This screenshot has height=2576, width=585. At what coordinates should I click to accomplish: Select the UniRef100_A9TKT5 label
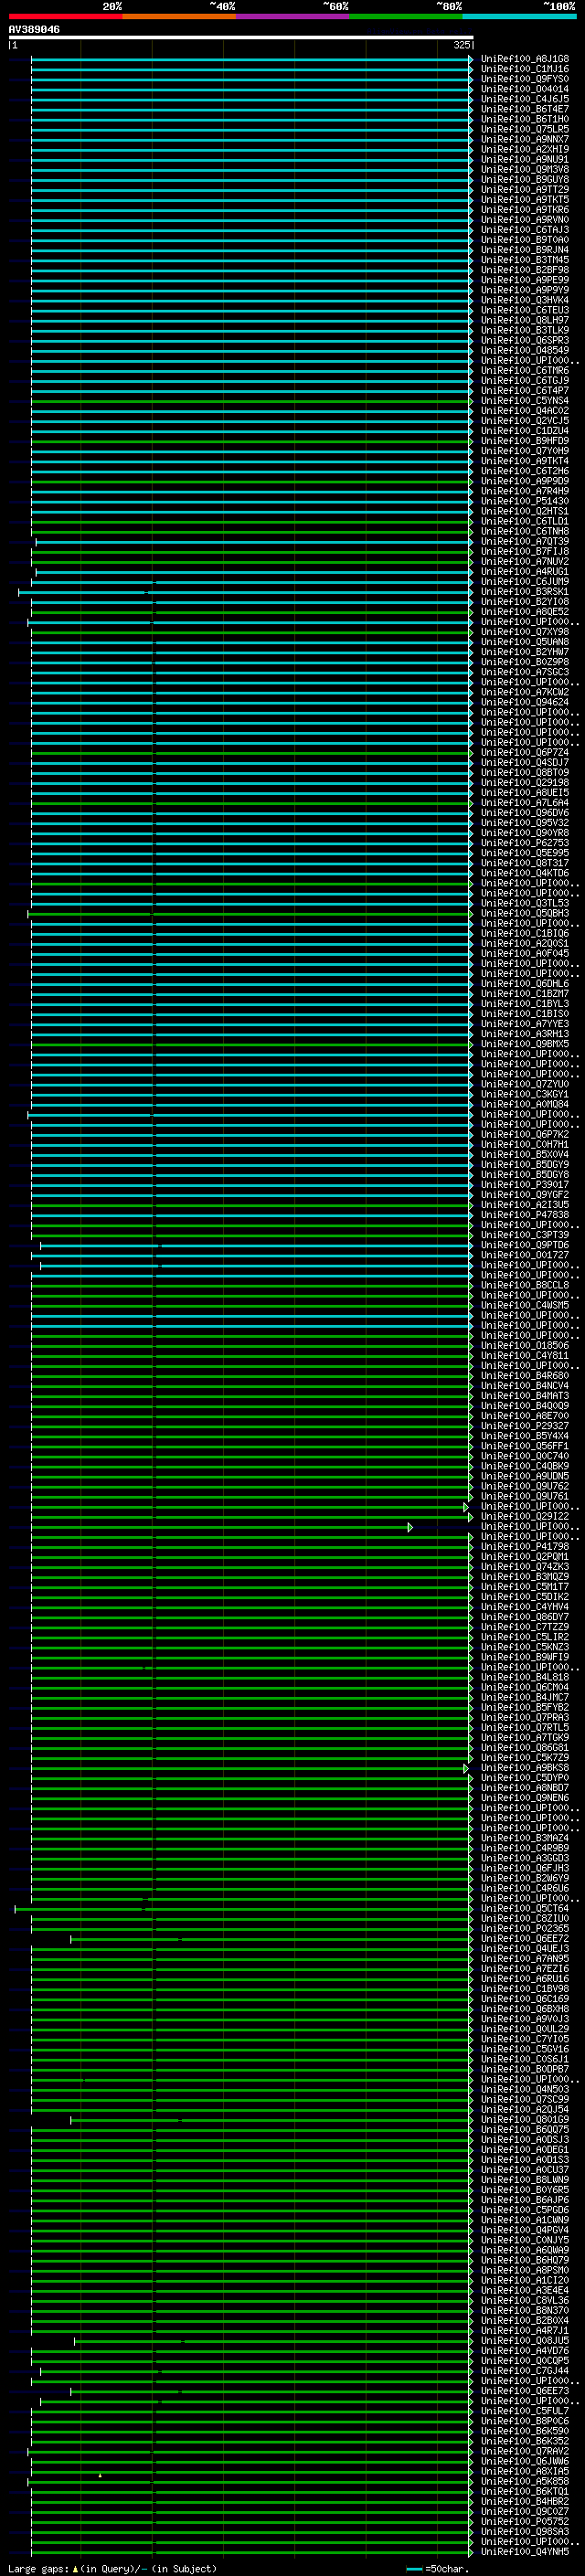click(x=525, y=200)
